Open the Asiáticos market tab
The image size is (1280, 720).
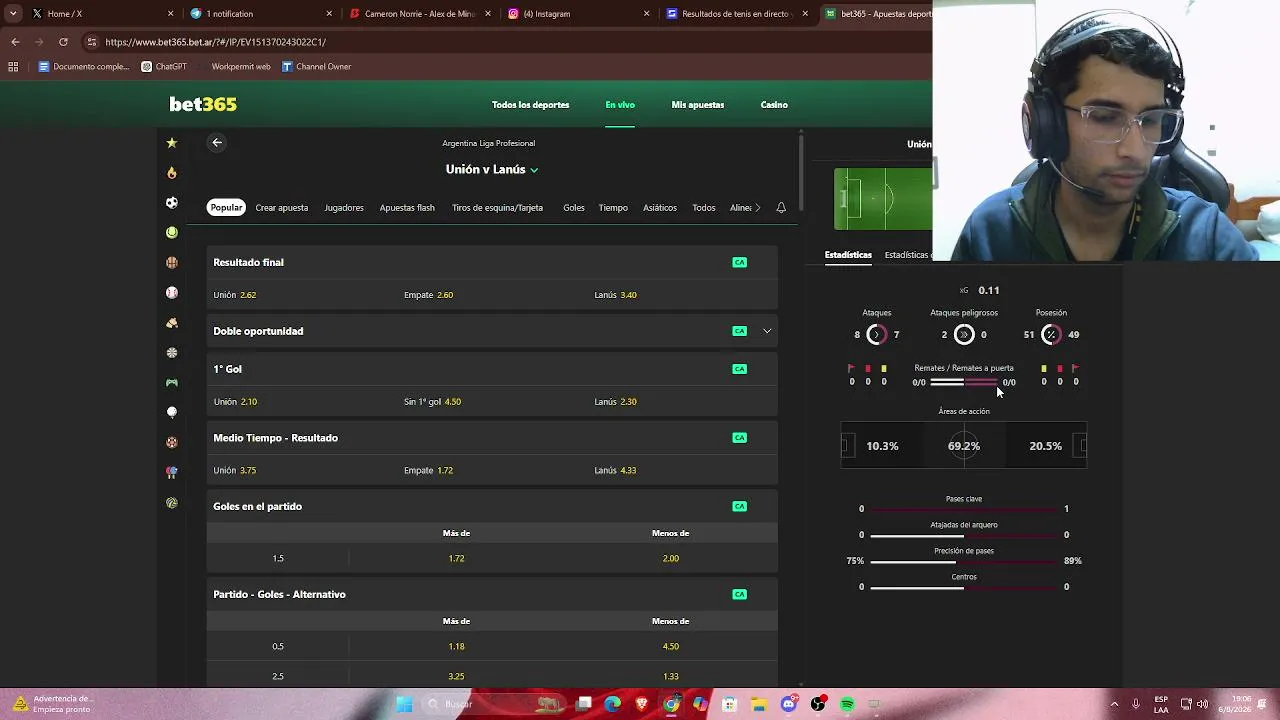tap(660, 208)
